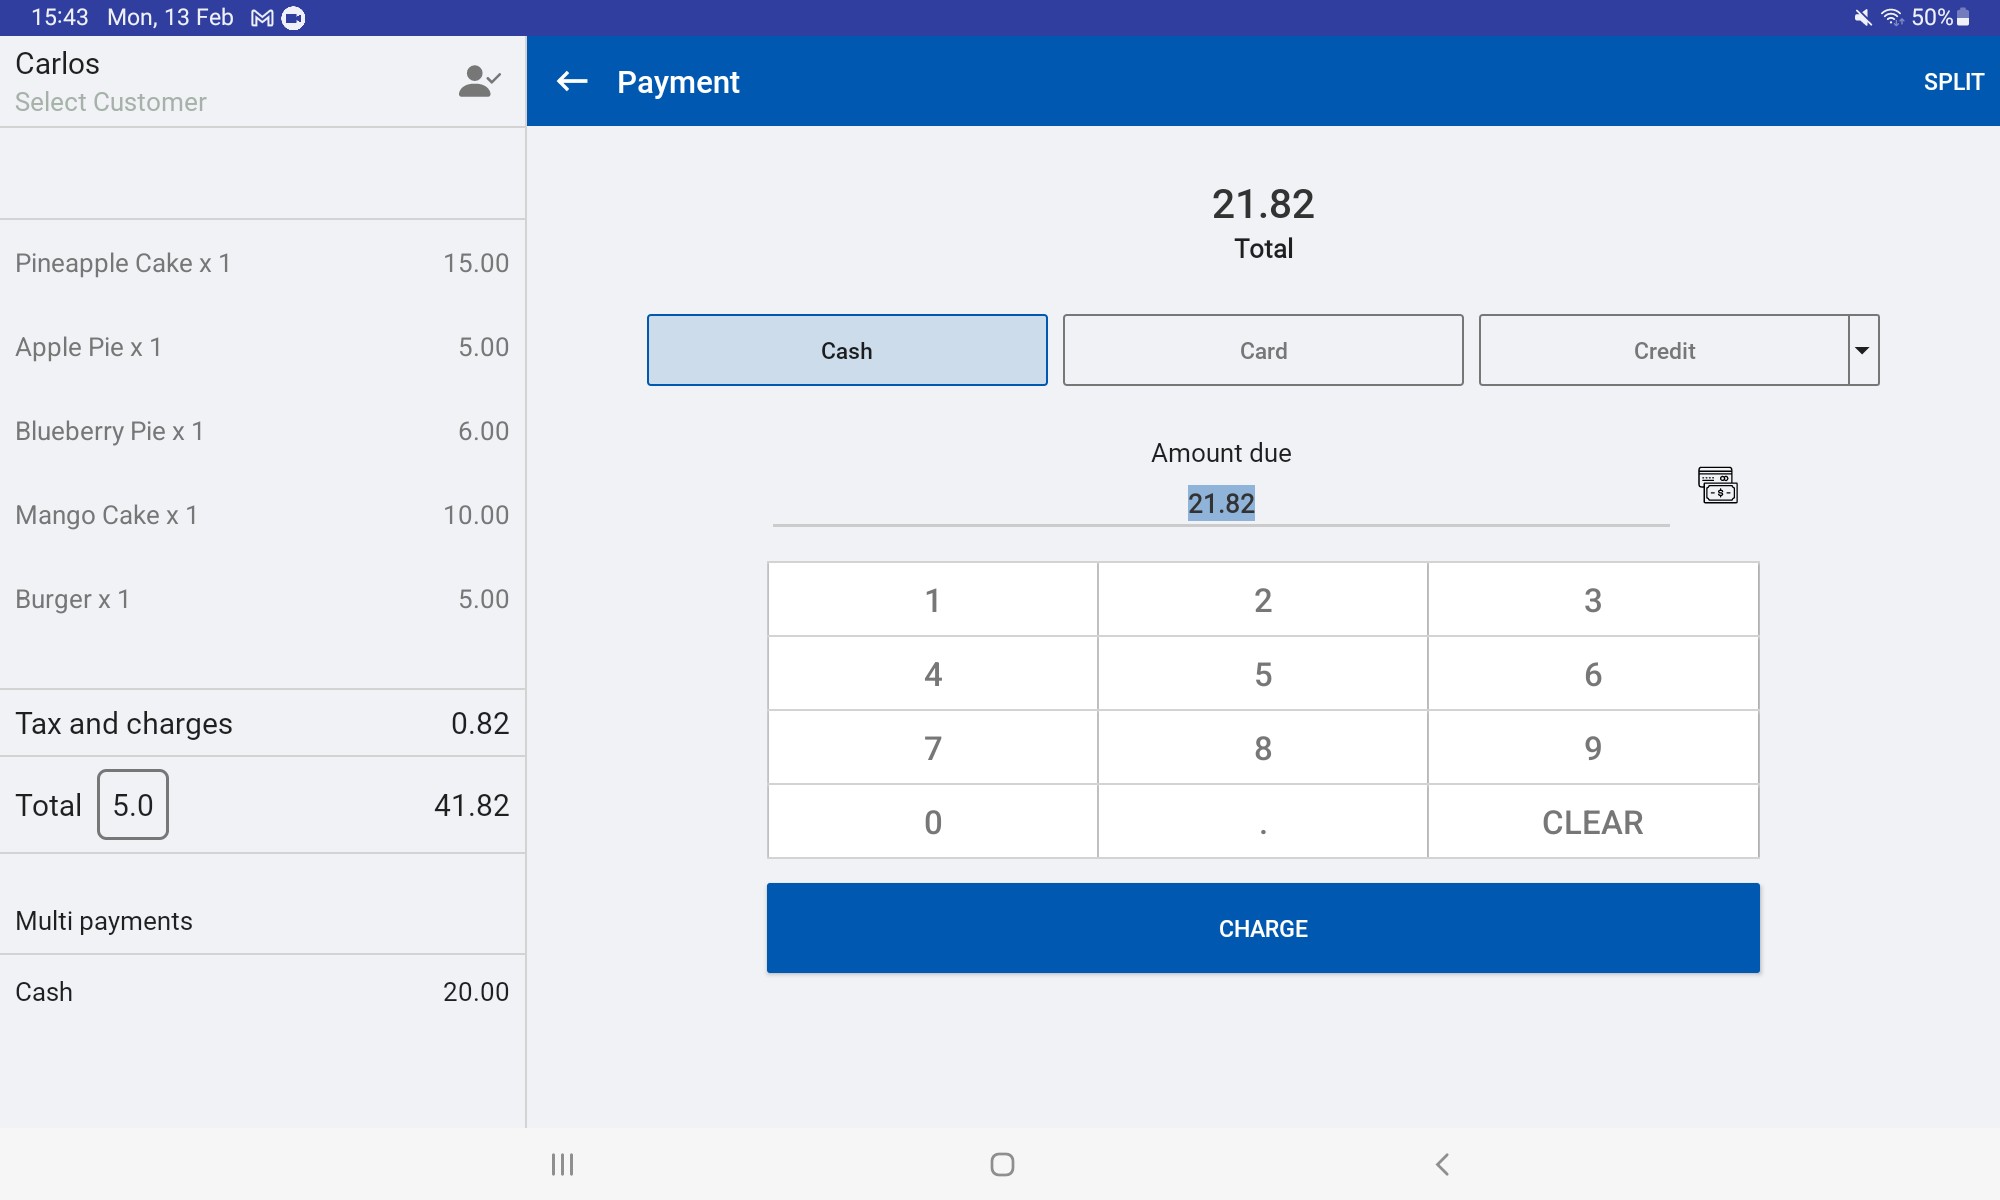Tap the Wi-Fi icon in status bar
Viewport: 2000px width, 1200px height.
tap(1891, 18)
